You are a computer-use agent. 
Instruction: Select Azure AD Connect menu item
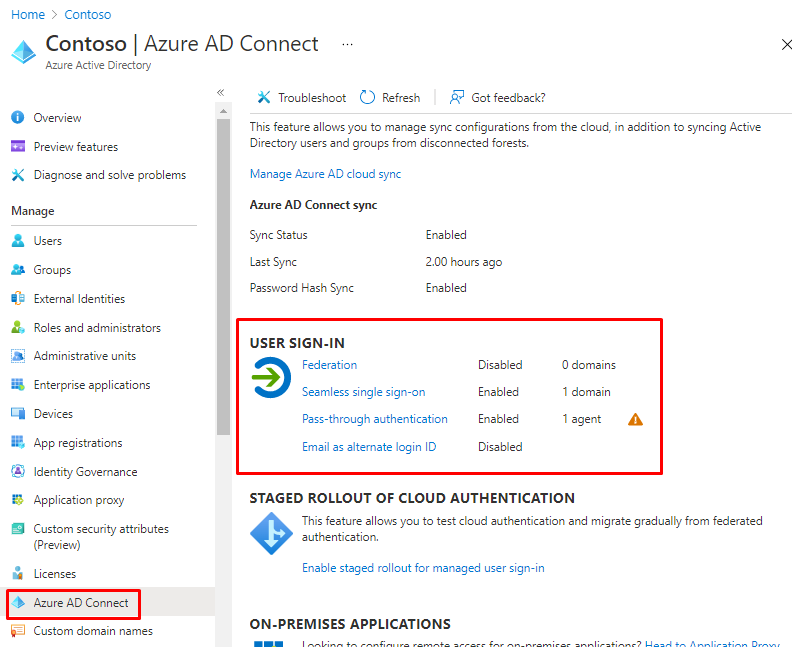[80, 603]
